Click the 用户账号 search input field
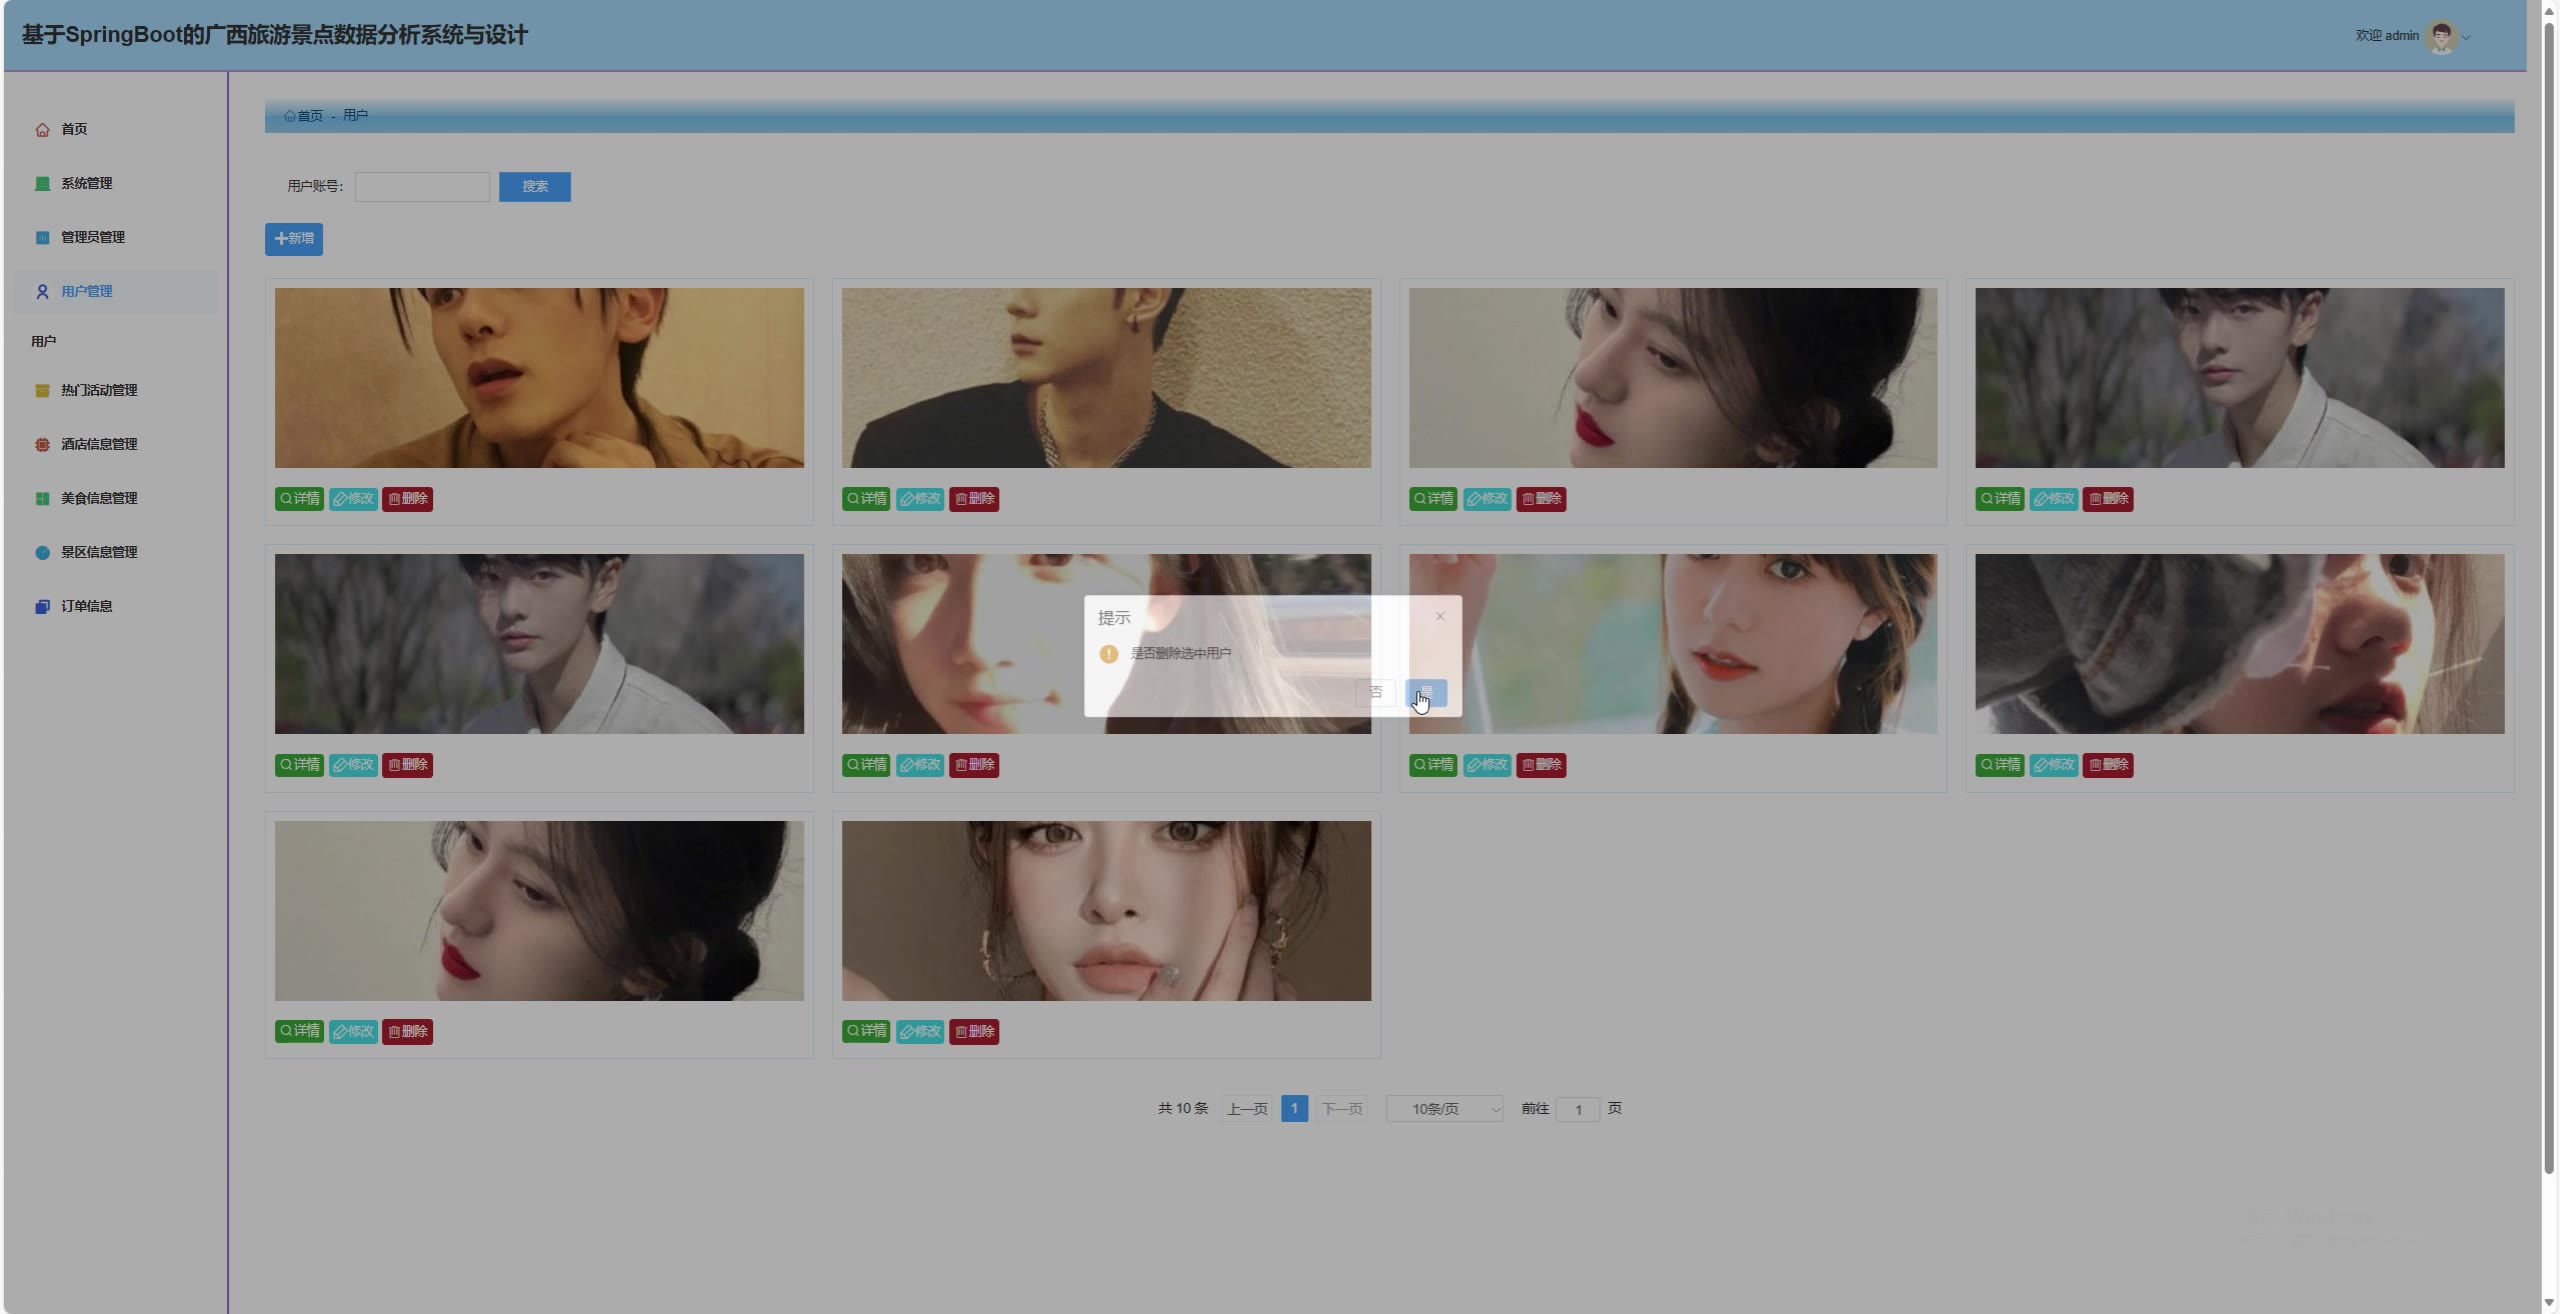The width and height of the screenshot is (2560, 1314). click(x=422, y=187)
